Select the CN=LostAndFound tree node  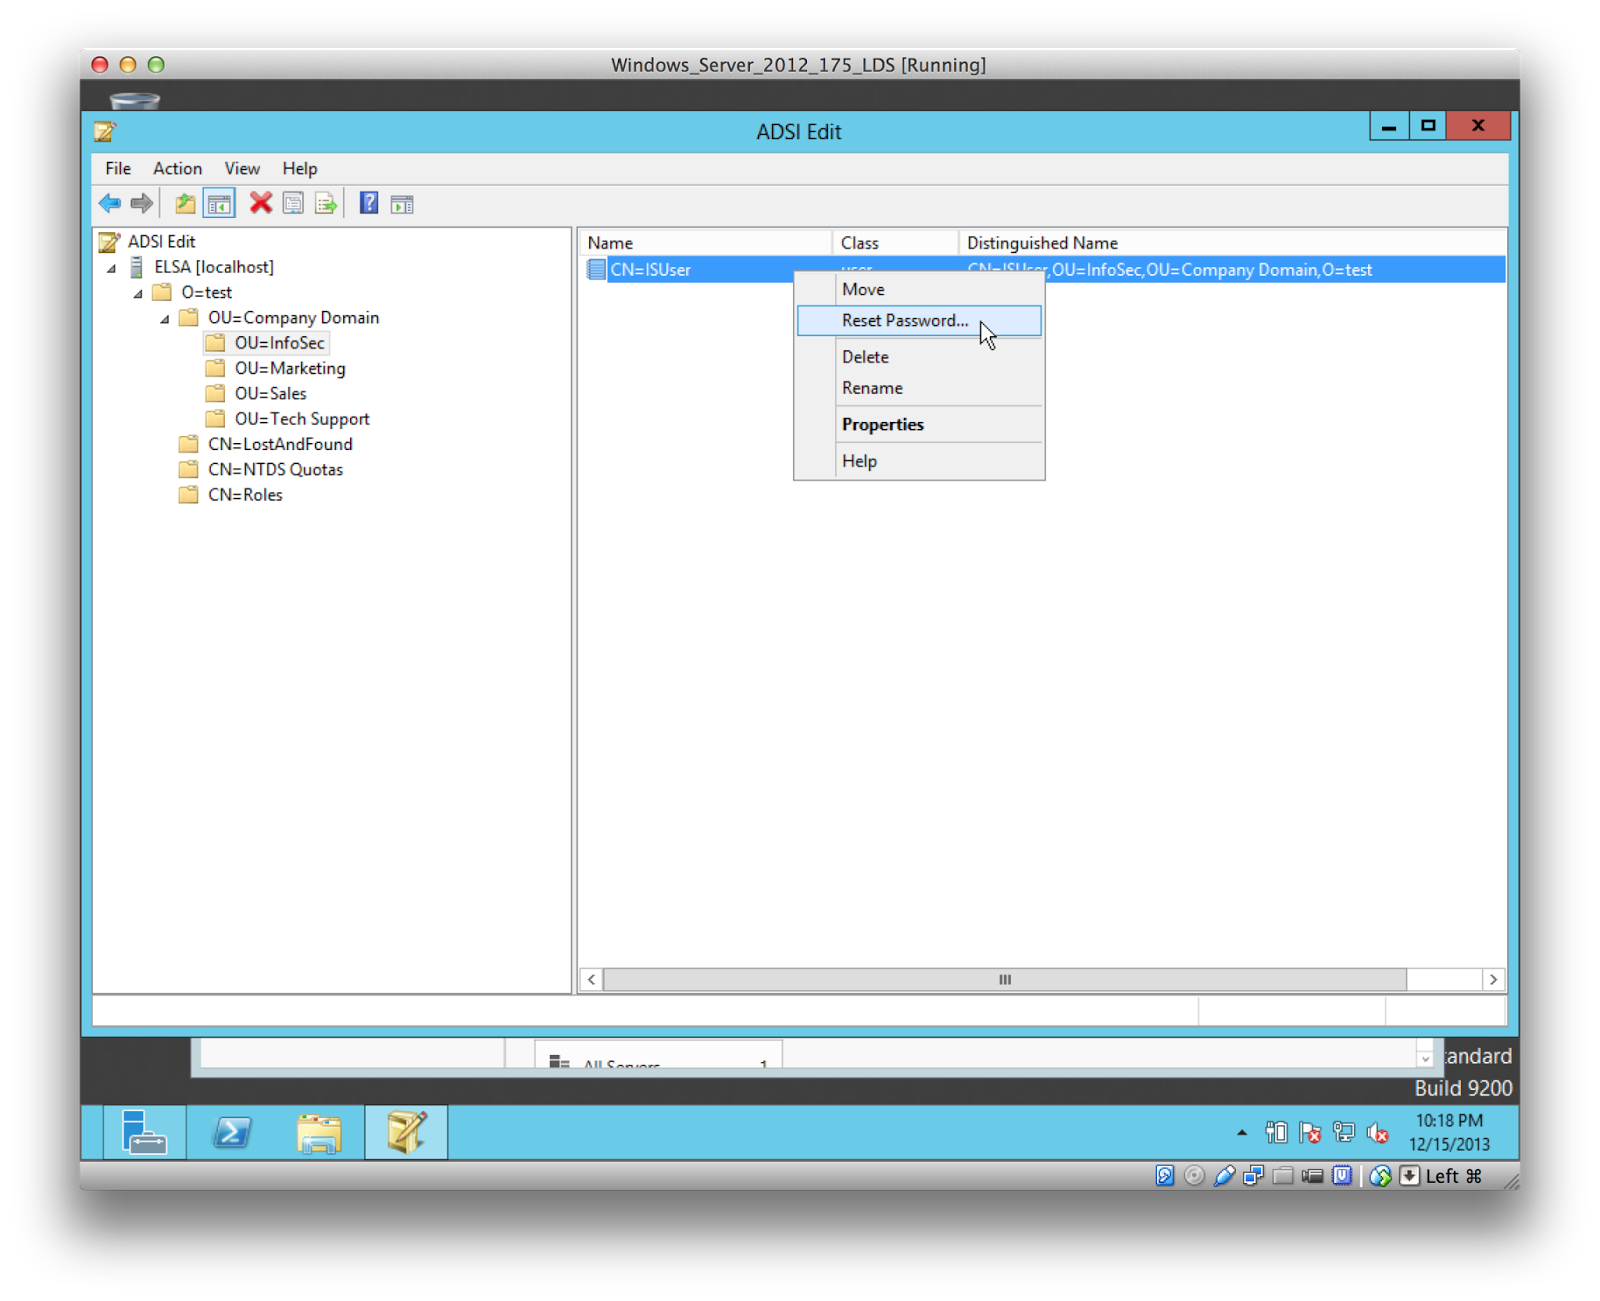[280, 444]
